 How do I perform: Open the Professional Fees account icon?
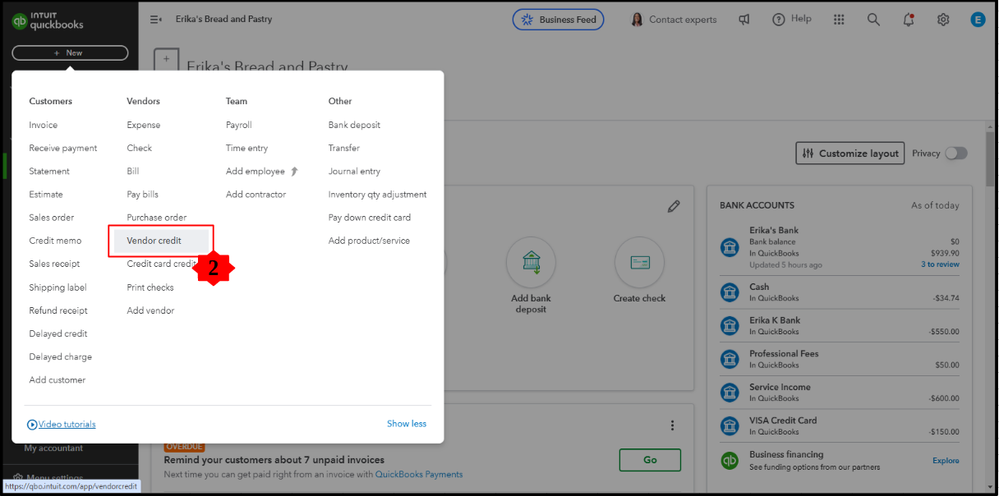[x=729, y=358]
